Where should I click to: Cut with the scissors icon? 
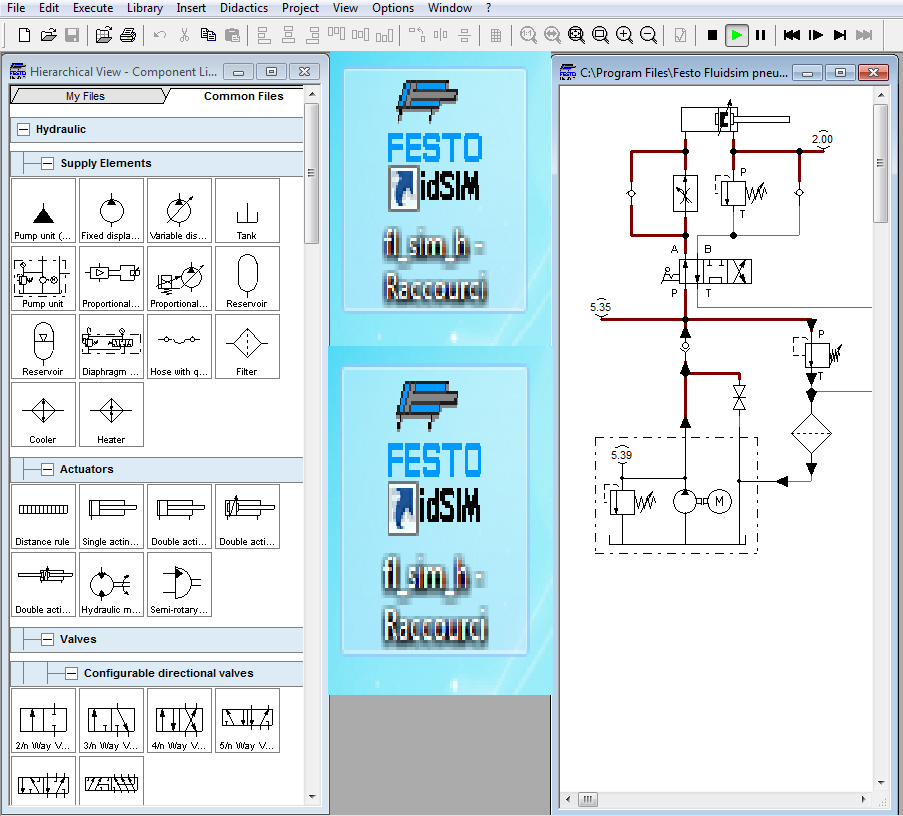pos(184,35)
